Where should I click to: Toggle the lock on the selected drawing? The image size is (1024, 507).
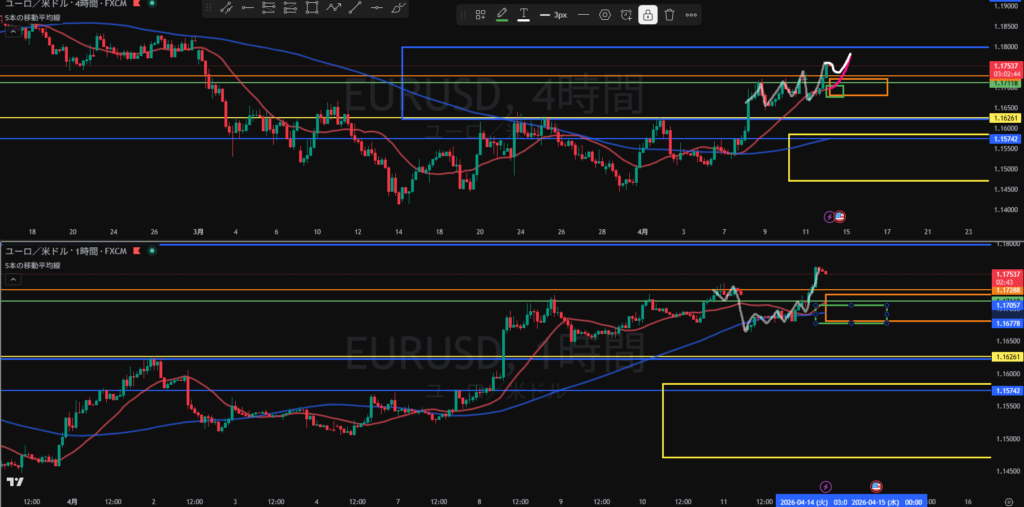pos(648,15)
